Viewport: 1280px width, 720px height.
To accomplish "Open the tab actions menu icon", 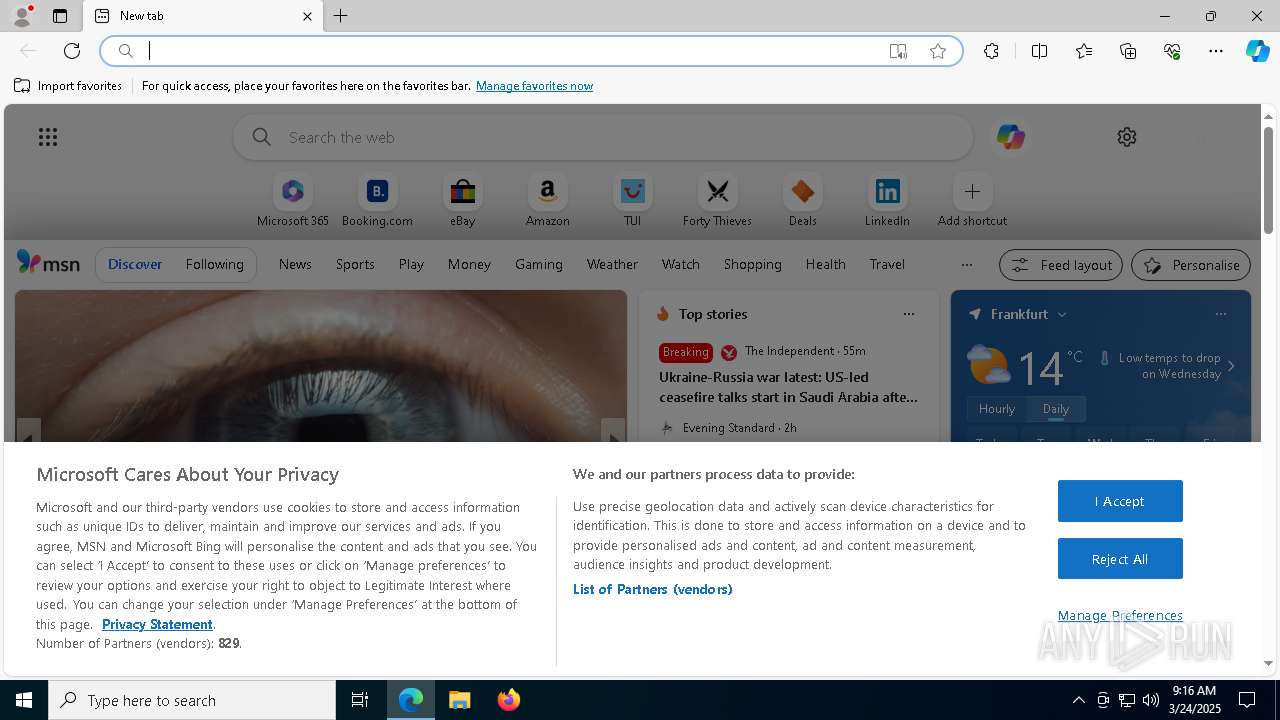I will (60, 16).
